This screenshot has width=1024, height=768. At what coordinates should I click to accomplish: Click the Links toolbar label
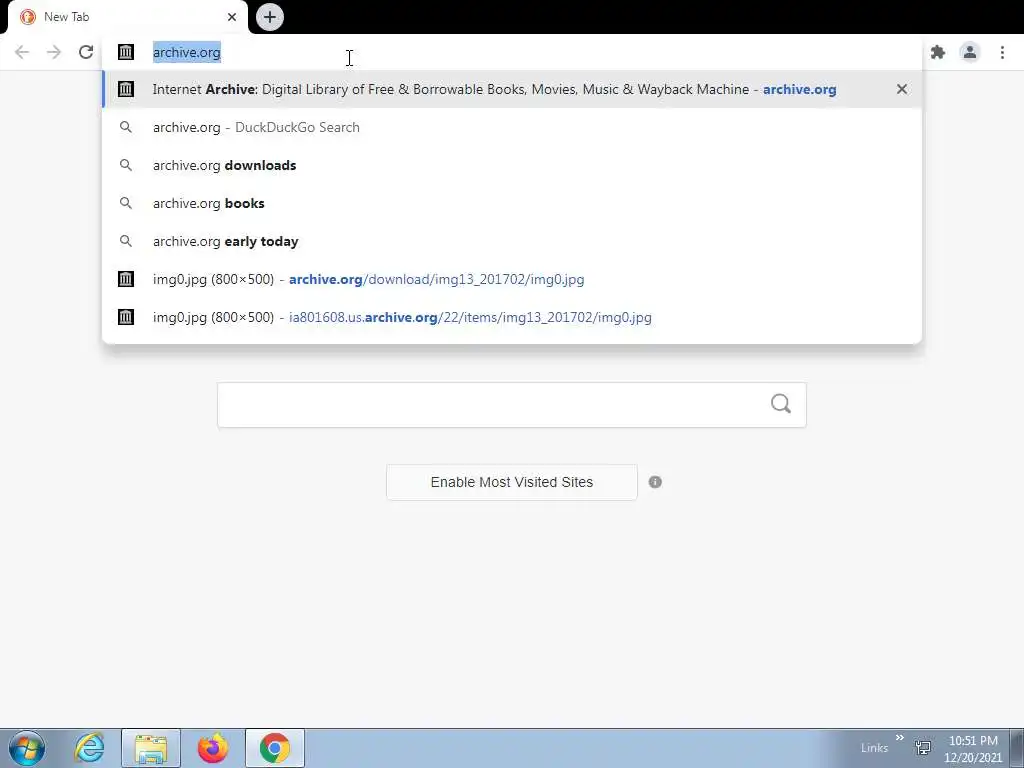(874, 748)
